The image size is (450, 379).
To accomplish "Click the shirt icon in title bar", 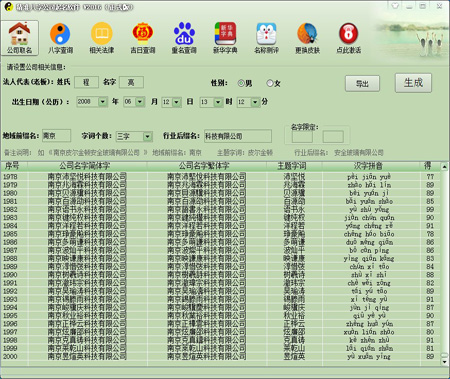I will [x=395, y=6].
